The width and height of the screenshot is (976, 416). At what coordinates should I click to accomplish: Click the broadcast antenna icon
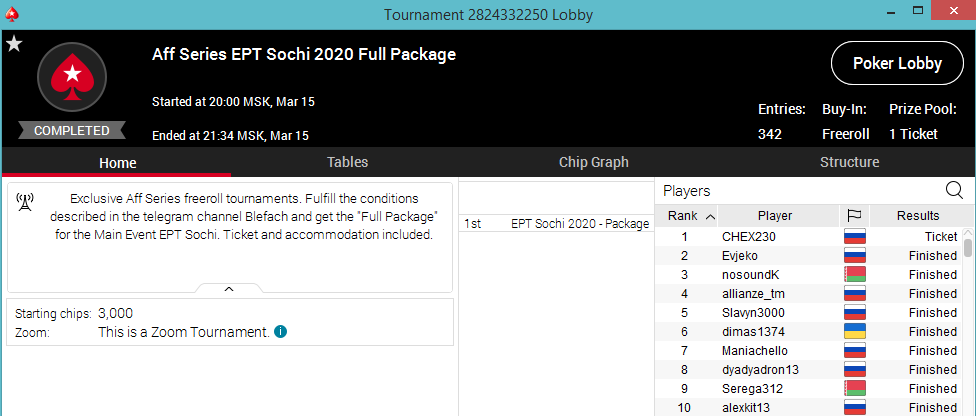click(x=25, y=202)
